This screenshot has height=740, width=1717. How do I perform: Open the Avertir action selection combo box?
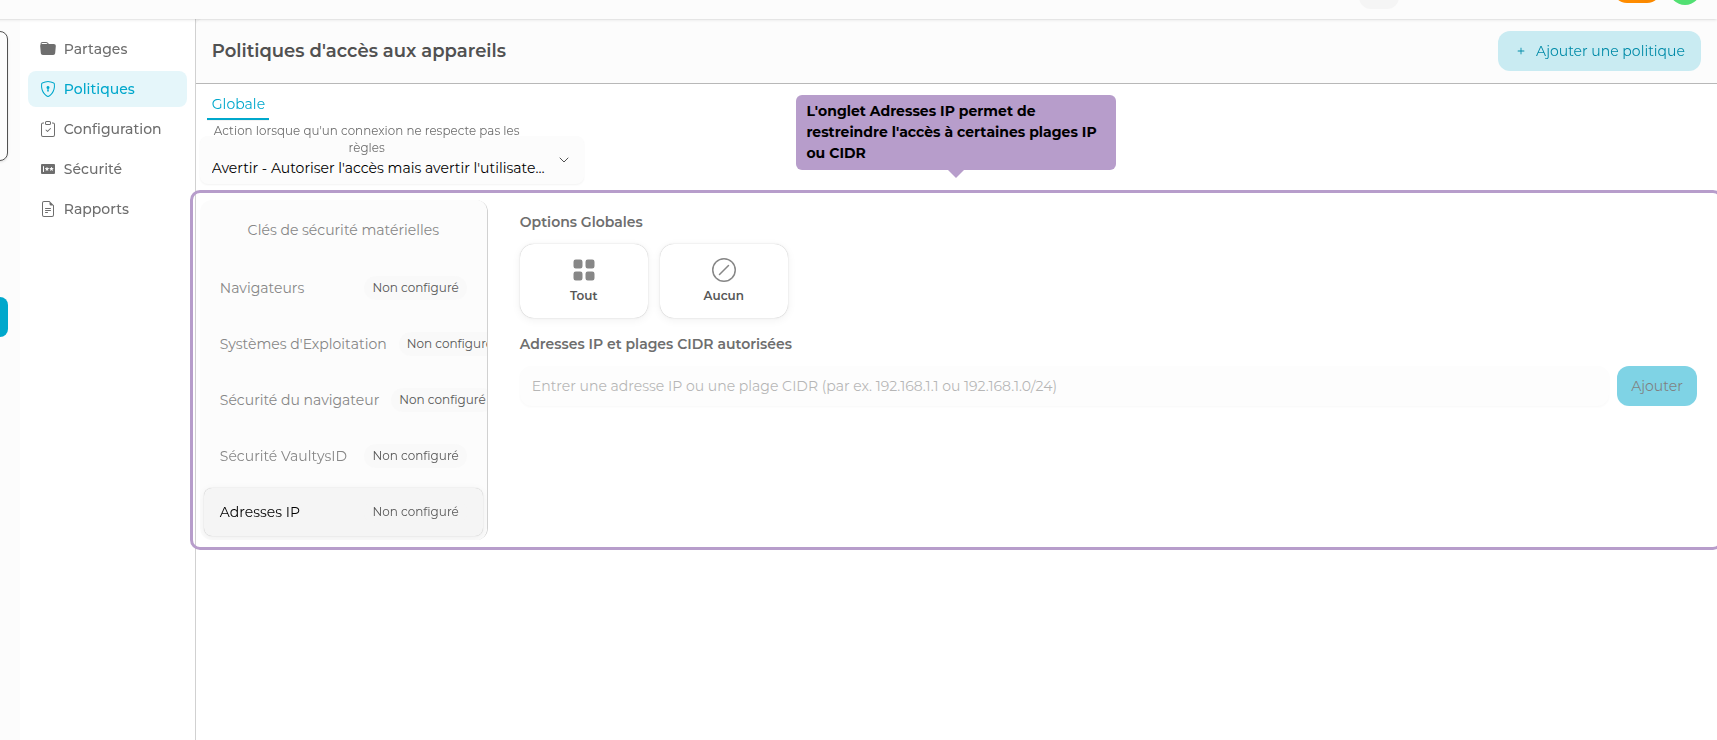point(378,168)
